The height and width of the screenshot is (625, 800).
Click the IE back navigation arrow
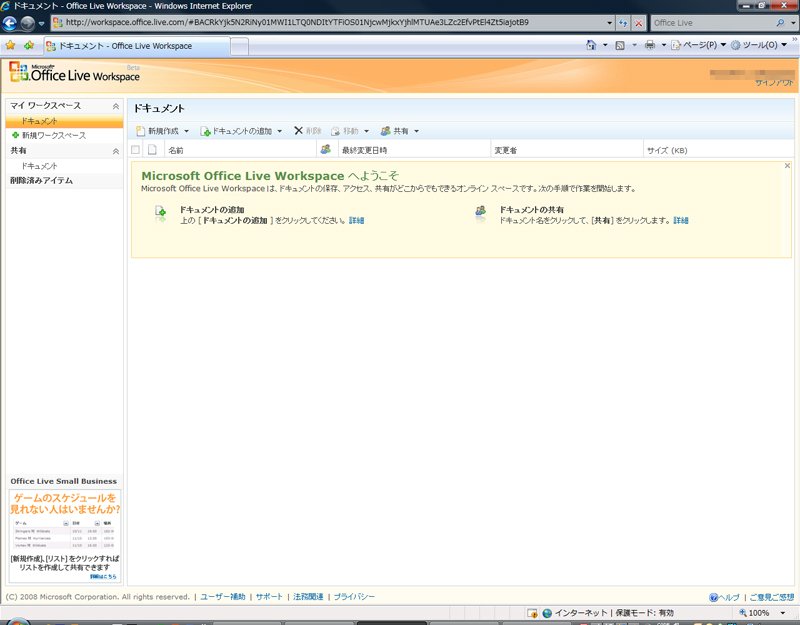tap(10, 23)
